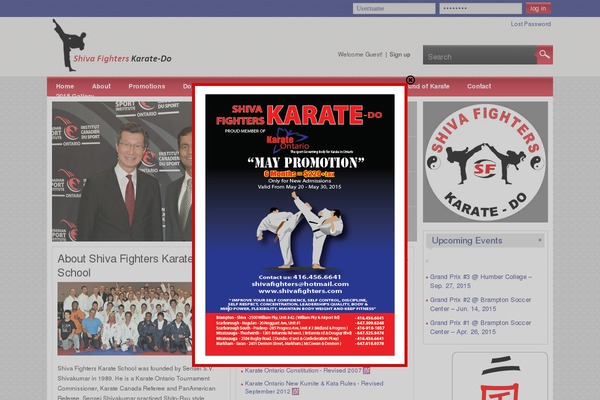Click the slideshow photo of men in suits
Screen dimensions: 600x400
click(122, 171)
